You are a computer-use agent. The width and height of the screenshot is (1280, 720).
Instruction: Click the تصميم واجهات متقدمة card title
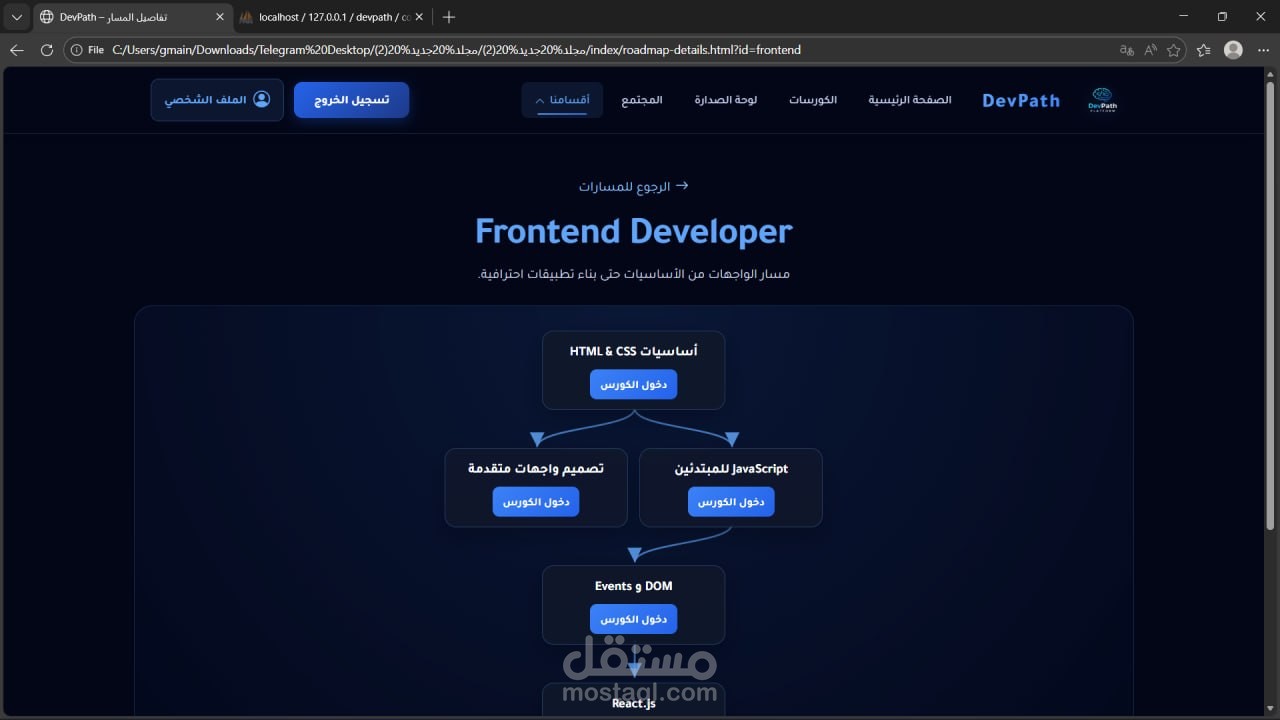pyautogui.click(x=536, y=468)
